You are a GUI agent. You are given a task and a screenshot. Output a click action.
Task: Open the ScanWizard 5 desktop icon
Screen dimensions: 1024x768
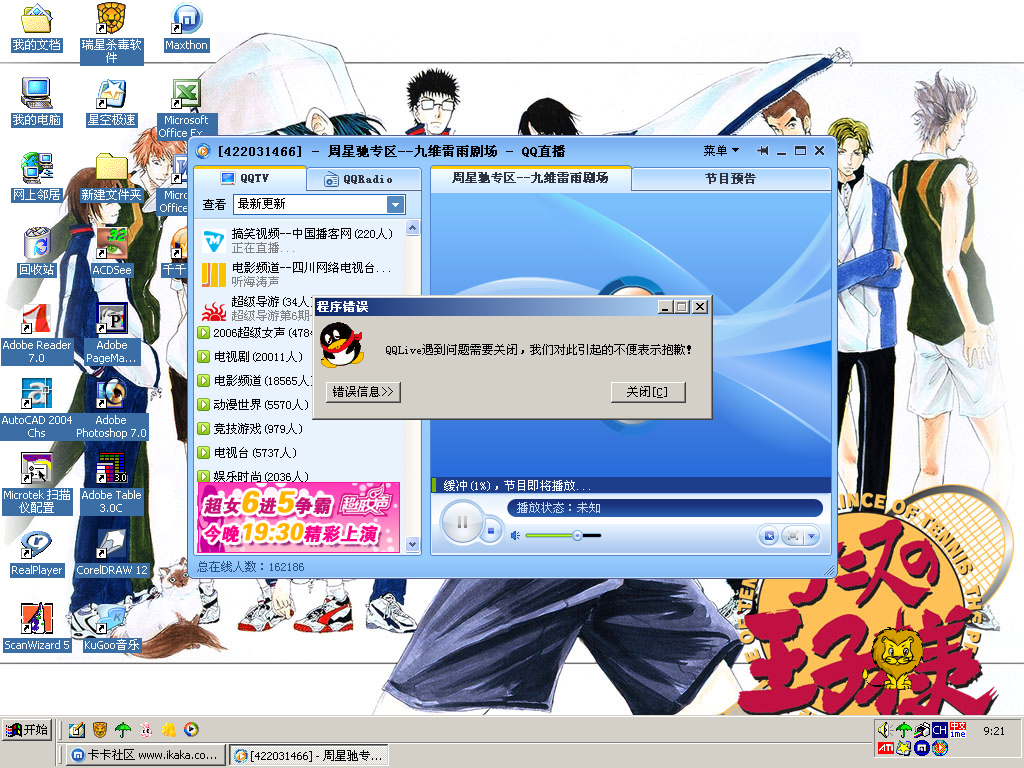click(x=37, y=628)
